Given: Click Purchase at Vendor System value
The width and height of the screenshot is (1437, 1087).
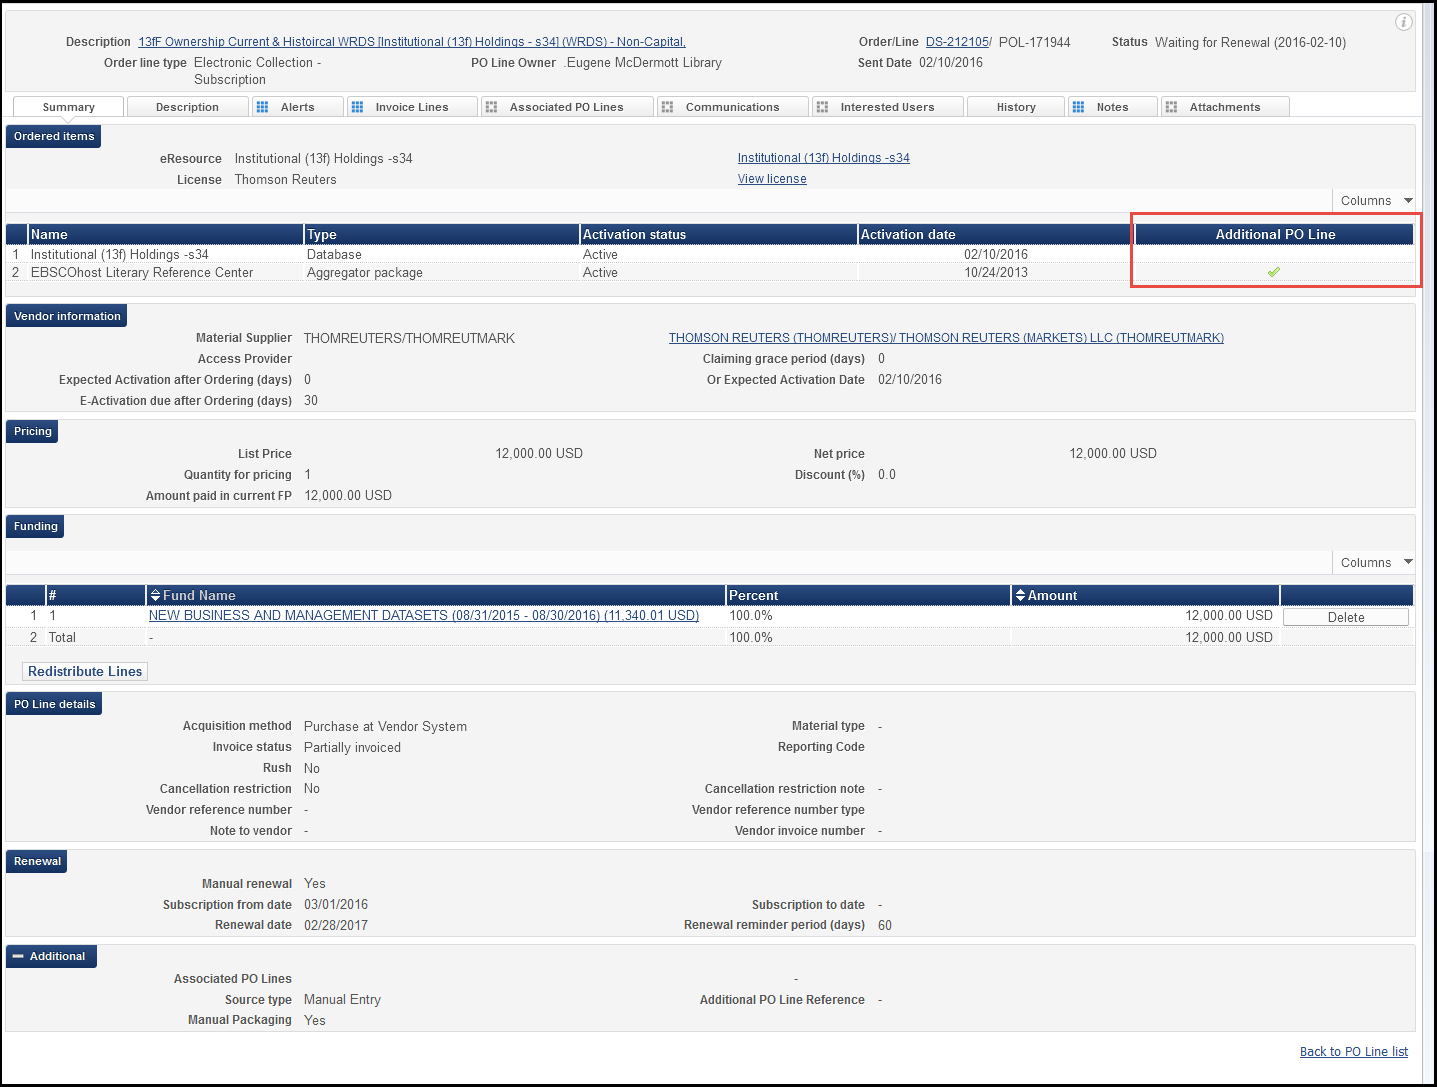Looking at the screenshot, I should click(x=385, y=727).
